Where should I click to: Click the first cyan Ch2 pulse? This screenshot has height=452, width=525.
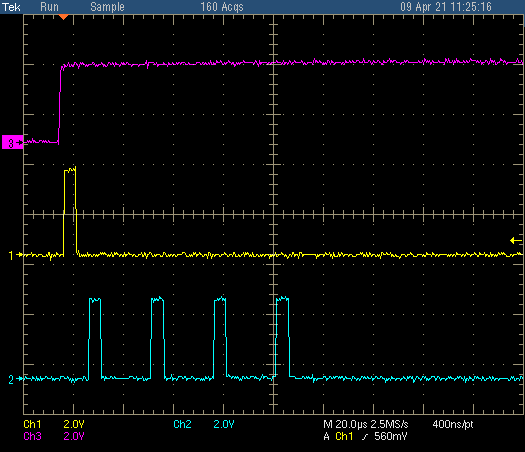95,338
